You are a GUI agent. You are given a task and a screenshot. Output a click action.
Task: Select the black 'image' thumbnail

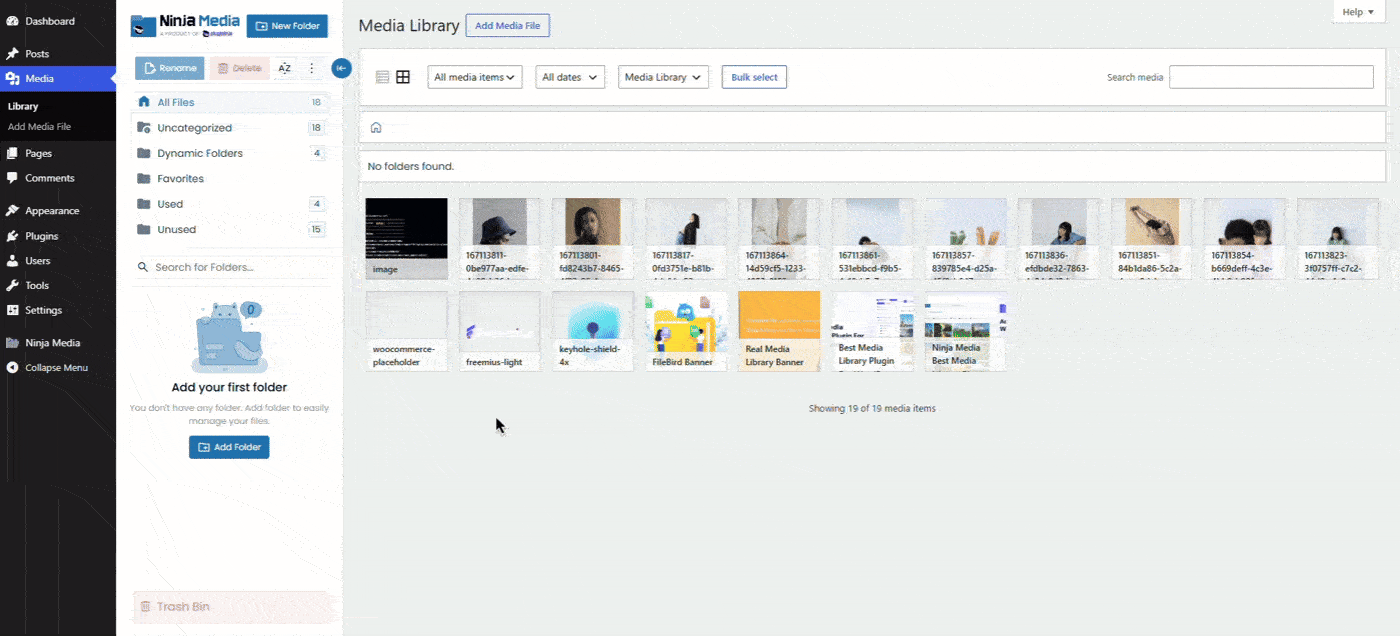click(x=406, y=238)
